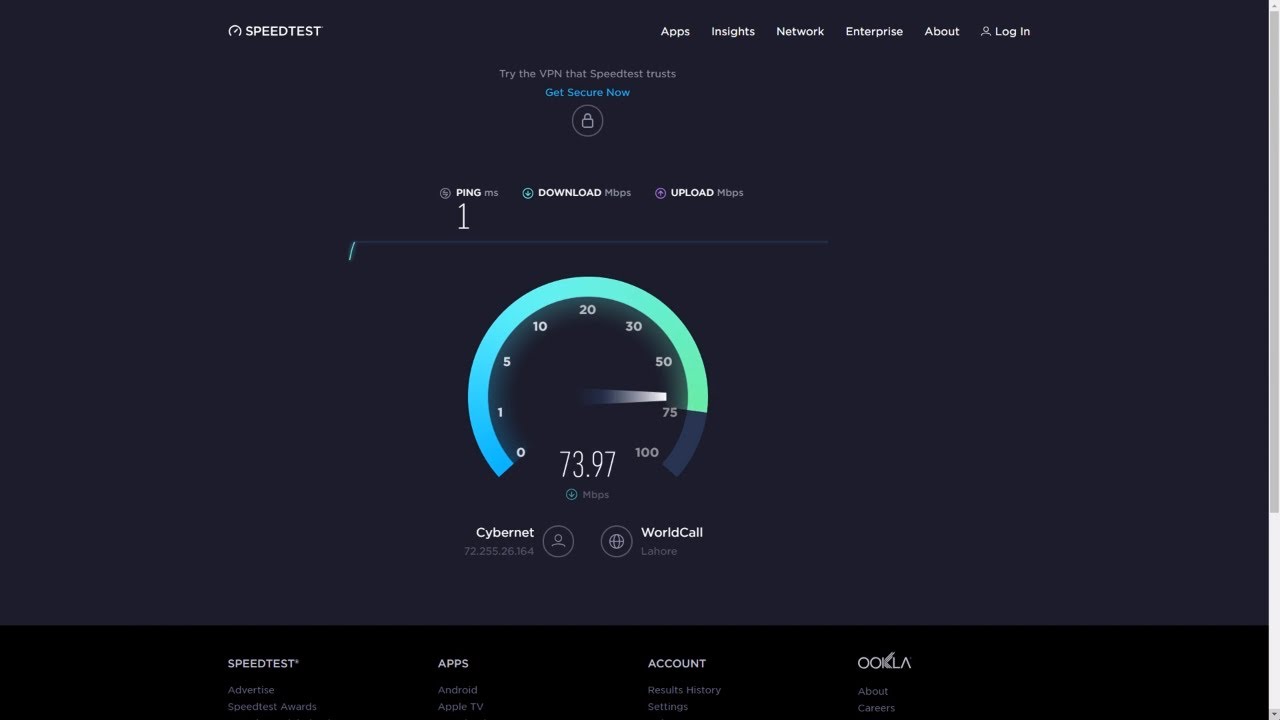The image size is (1280, 720).
Task: Click the VPN padlock icon
Action: pyautogui.click(x=587, y=121)
